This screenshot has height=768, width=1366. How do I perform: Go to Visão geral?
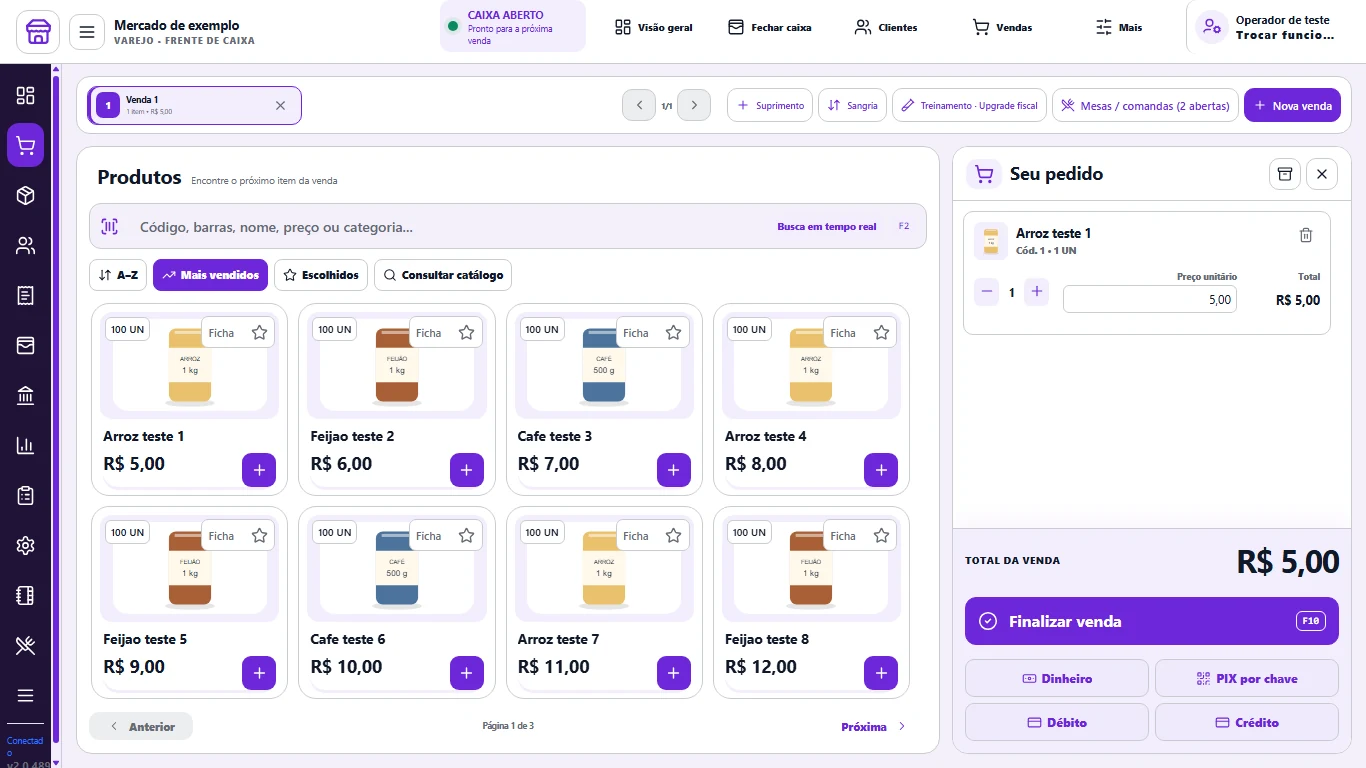click(x=654, y=27)
